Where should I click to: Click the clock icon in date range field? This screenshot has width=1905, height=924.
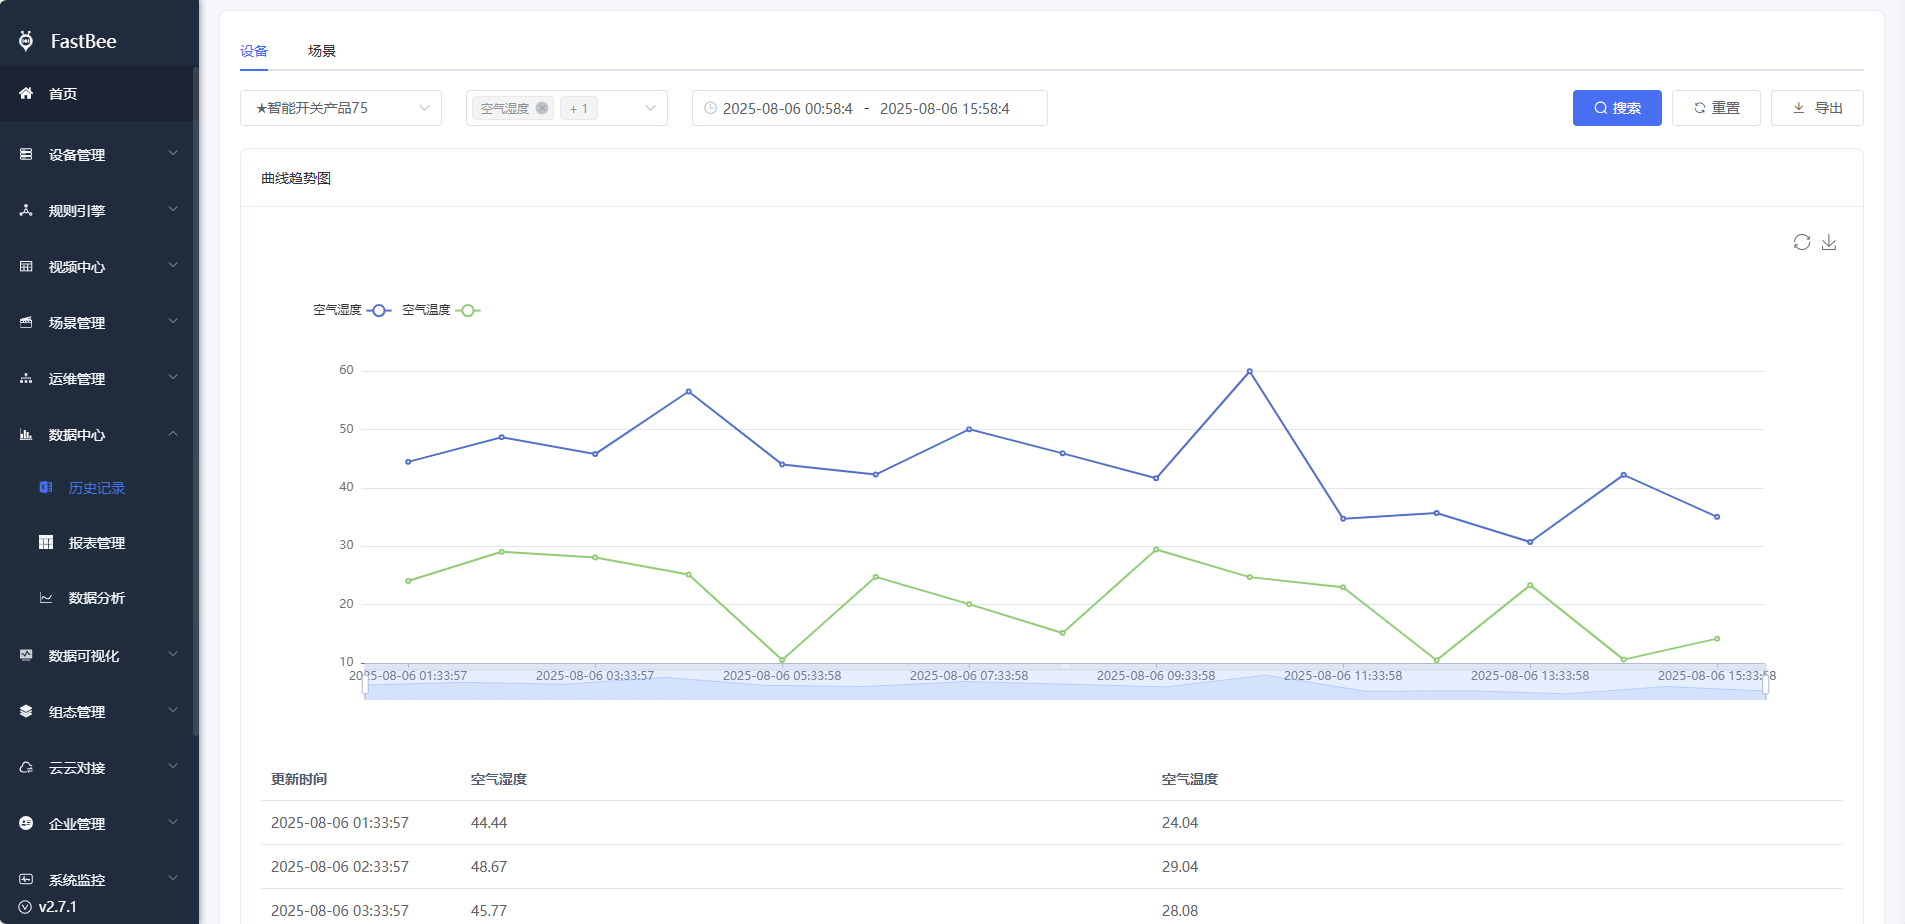710,108
